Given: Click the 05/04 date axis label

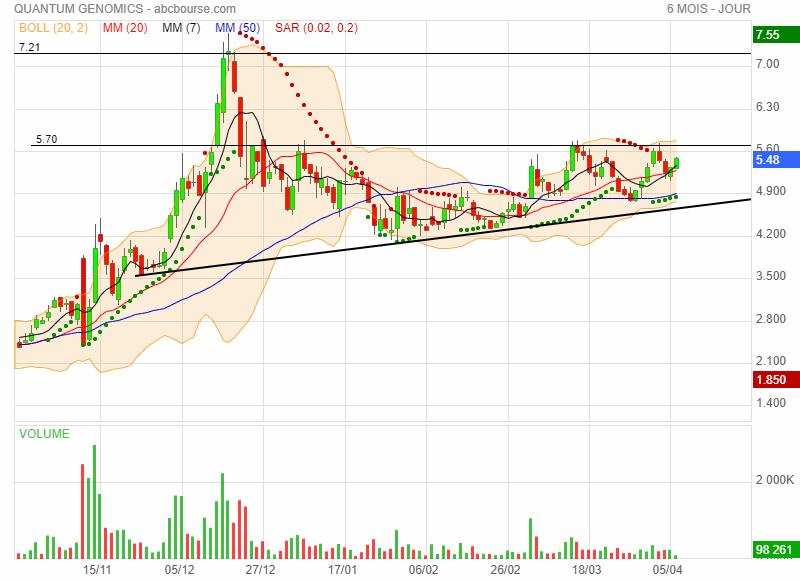Looking at the screenshot, I should tap(667, 569).
